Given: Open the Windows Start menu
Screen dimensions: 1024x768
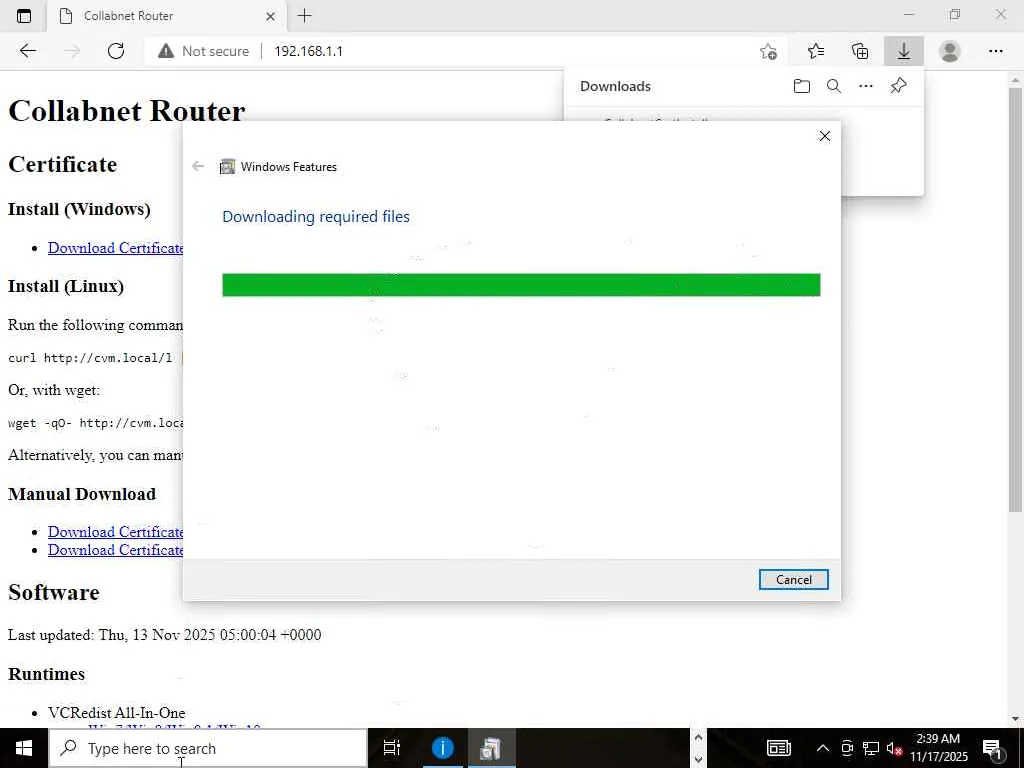Looking at the screenshot, I should coord(24,748).
